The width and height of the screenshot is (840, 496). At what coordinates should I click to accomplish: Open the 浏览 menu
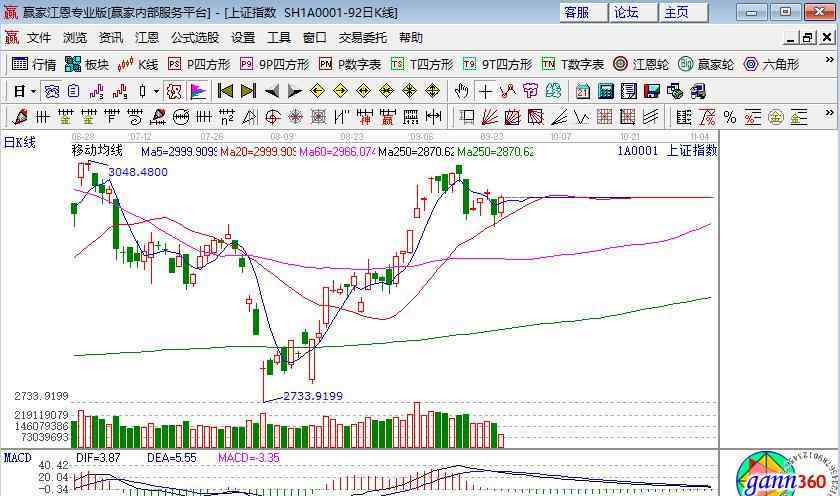(74, 38)
